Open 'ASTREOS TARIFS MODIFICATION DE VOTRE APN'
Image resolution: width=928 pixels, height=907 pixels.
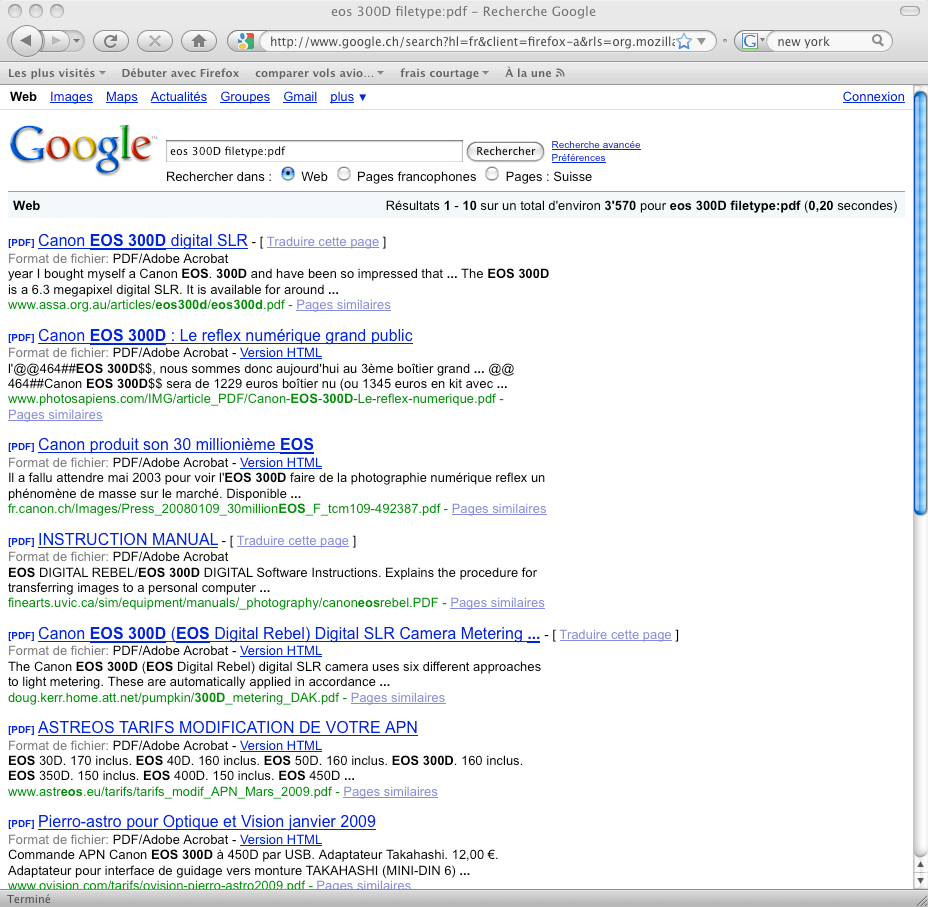click(228, 727)
